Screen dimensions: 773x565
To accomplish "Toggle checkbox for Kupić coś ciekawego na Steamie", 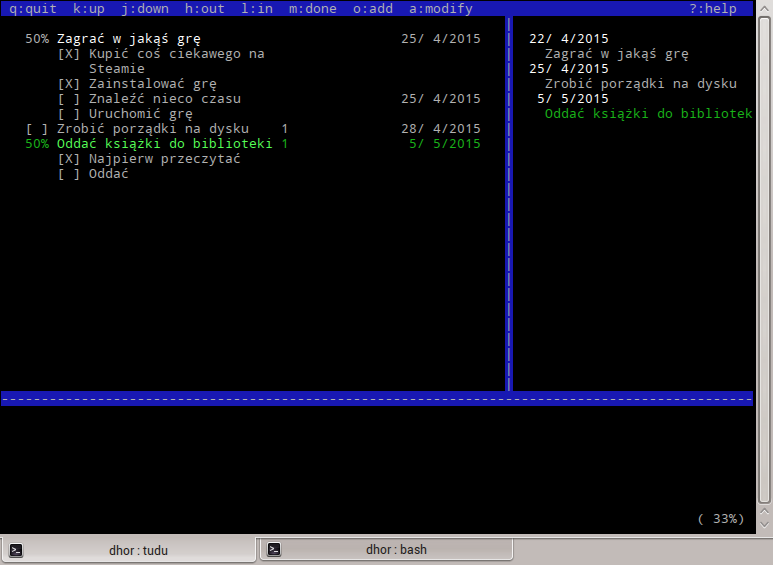I will tap(69, 54).
